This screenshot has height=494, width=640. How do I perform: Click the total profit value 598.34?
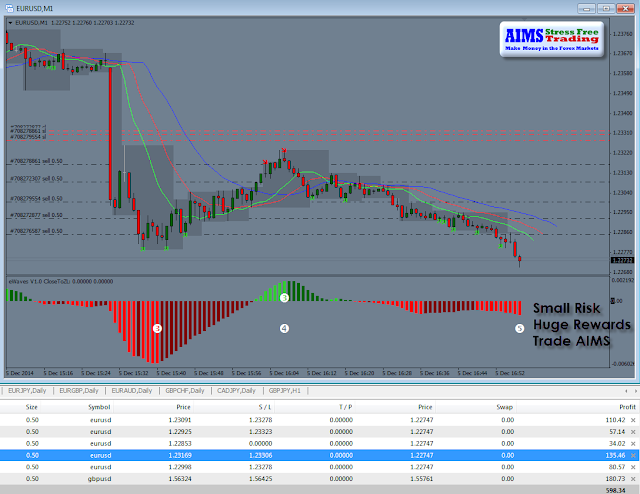tap(615, 490)
